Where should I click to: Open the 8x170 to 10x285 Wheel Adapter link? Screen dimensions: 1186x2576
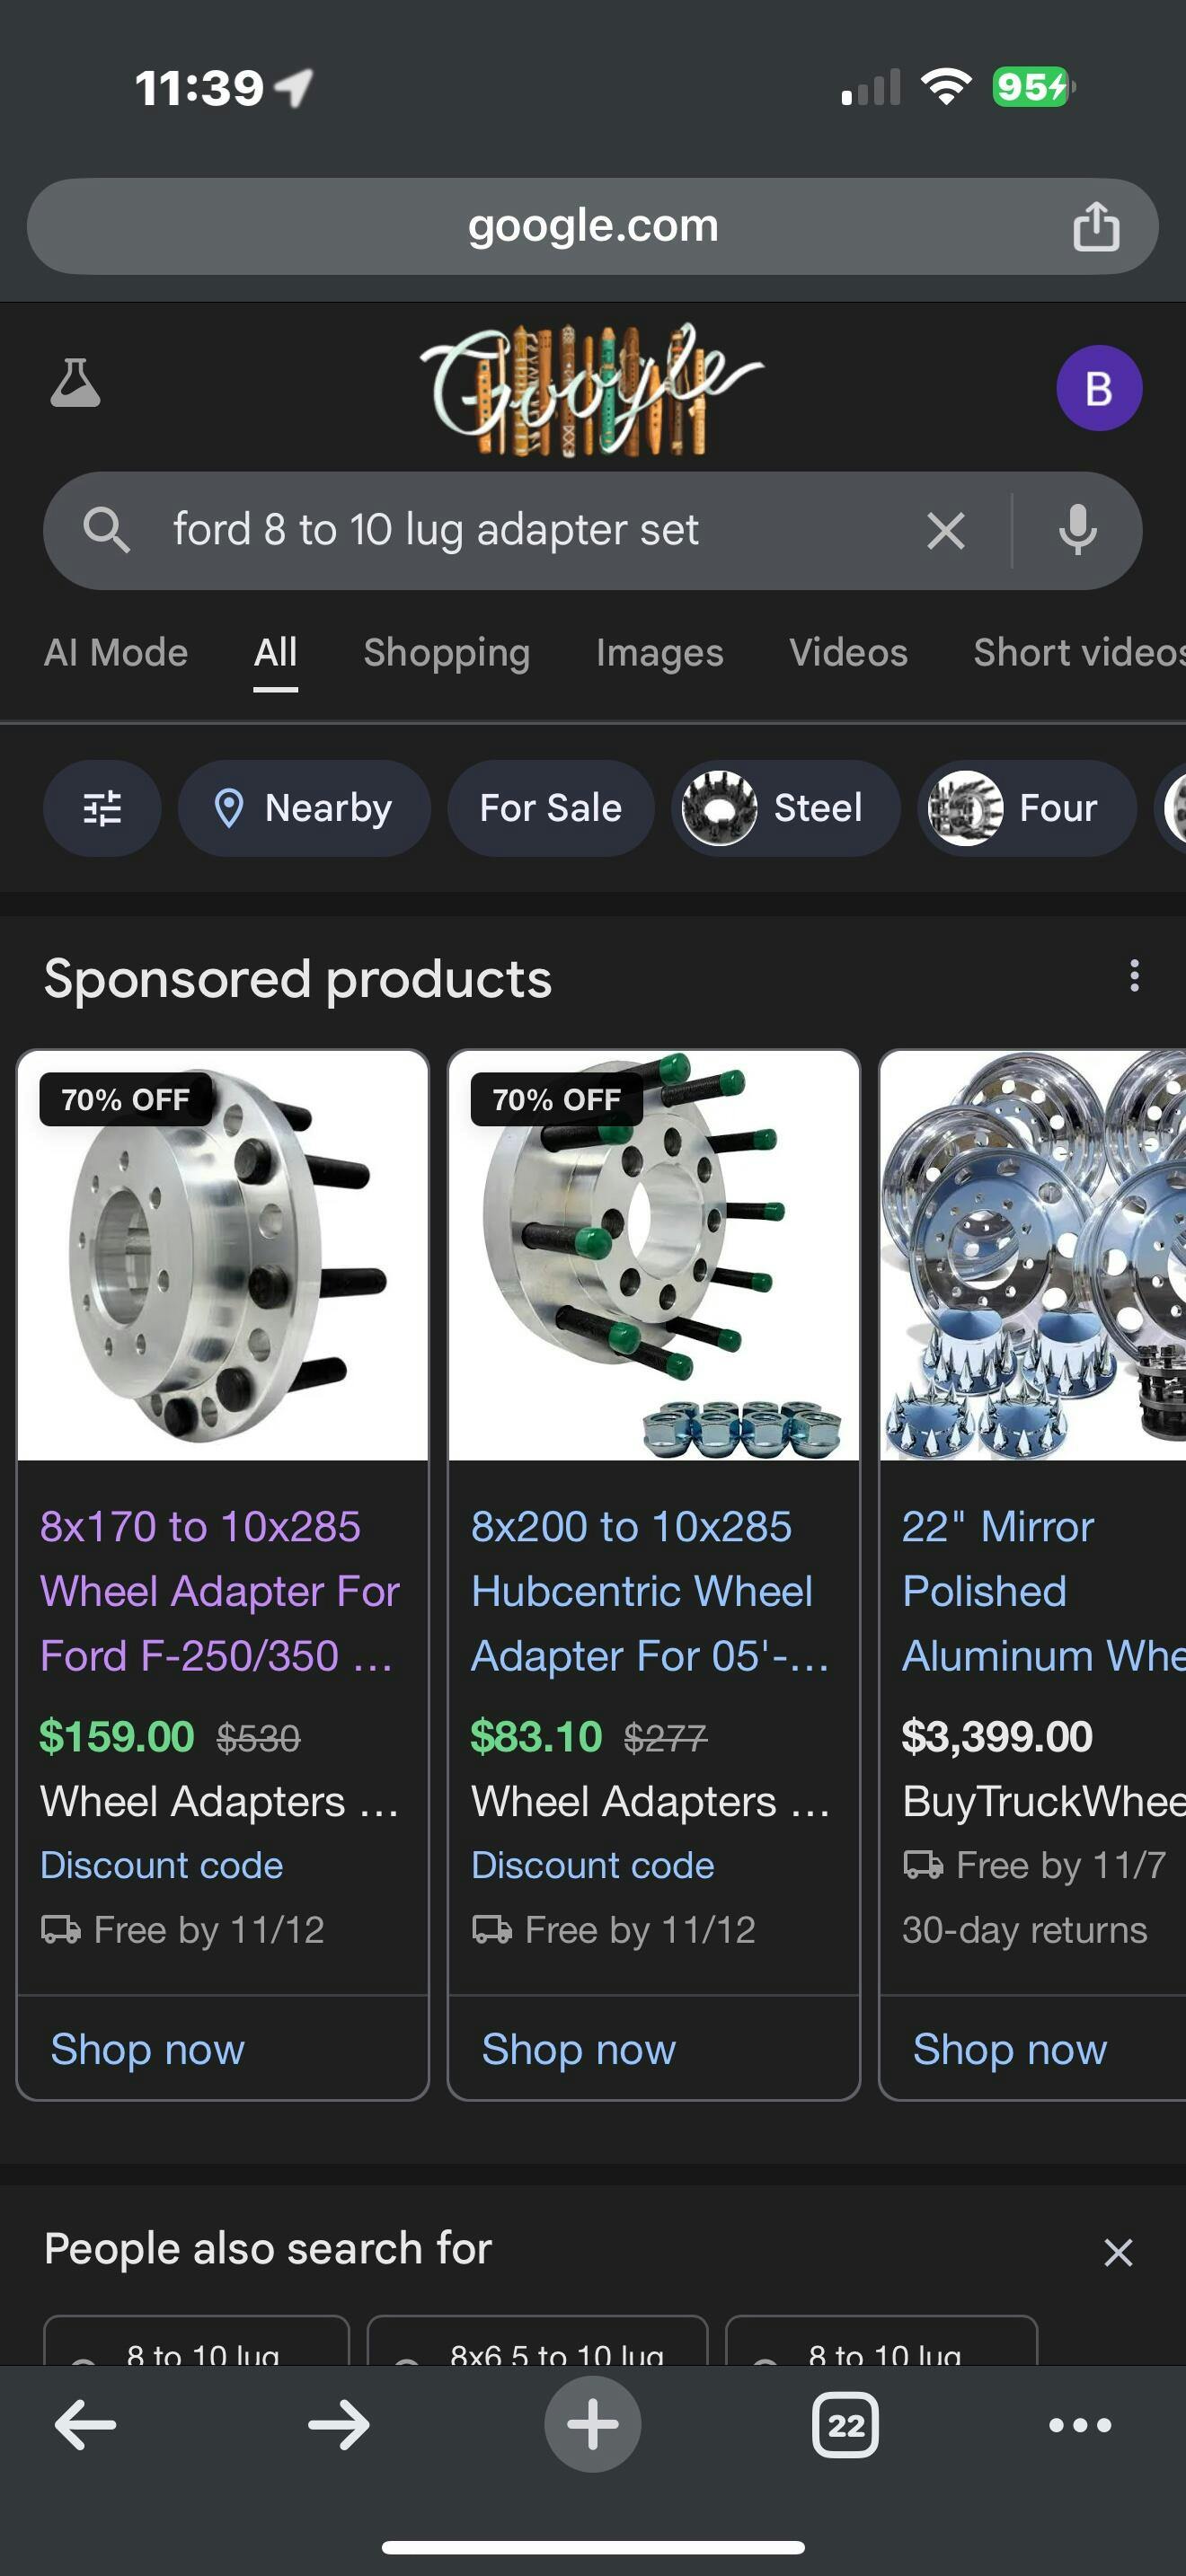pos(219,1590)
